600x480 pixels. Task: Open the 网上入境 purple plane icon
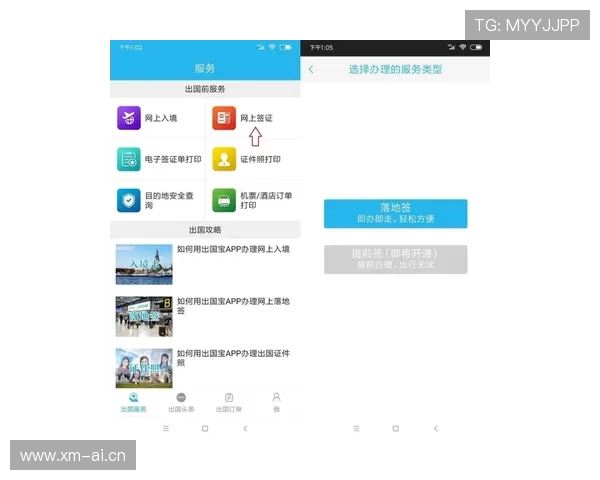pos(129,118)
